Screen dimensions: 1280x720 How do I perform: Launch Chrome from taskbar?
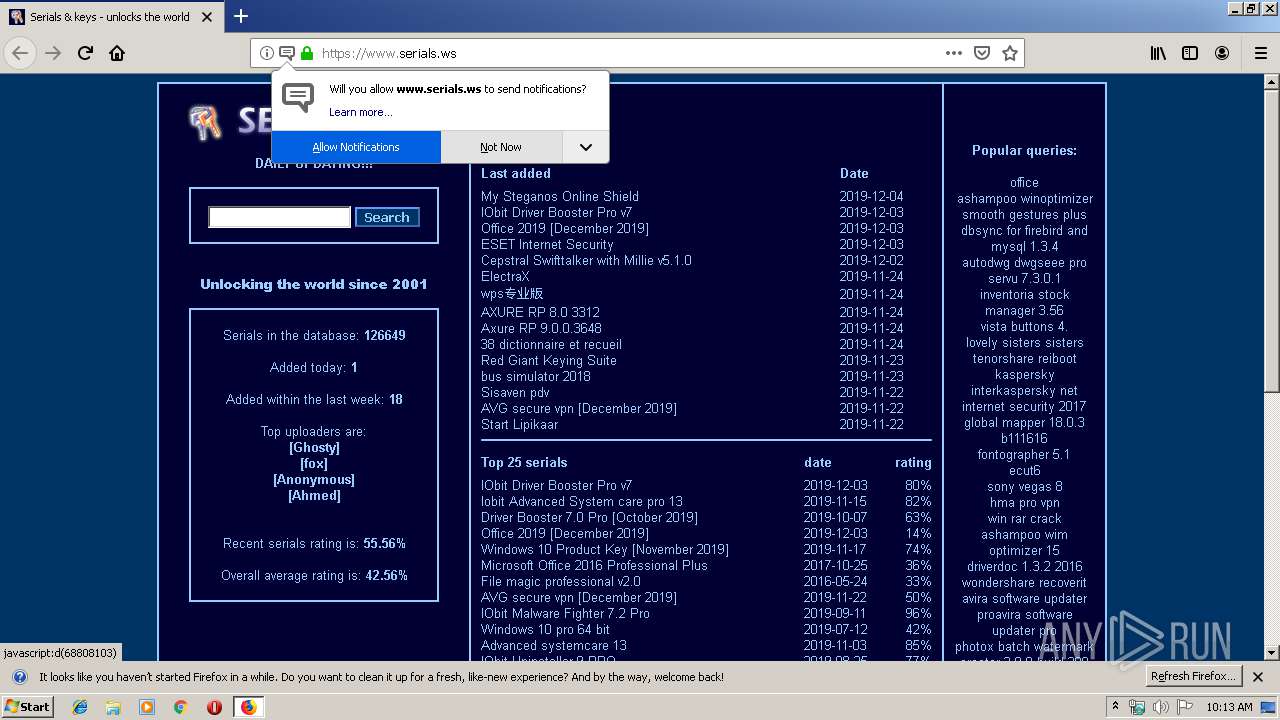coord(180,707)
